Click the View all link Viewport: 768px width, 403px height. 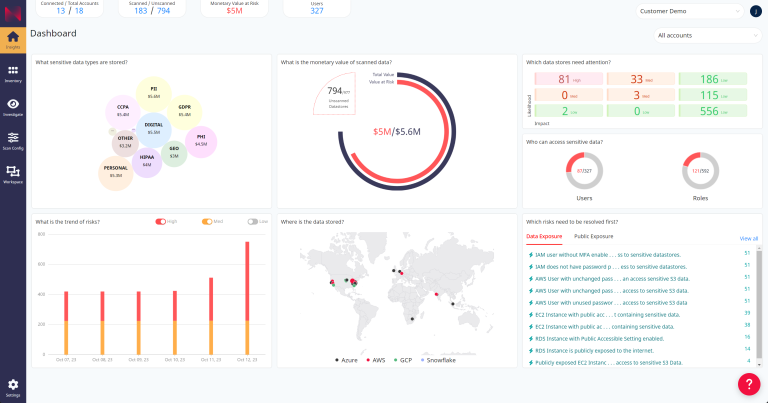coord(748,238)
